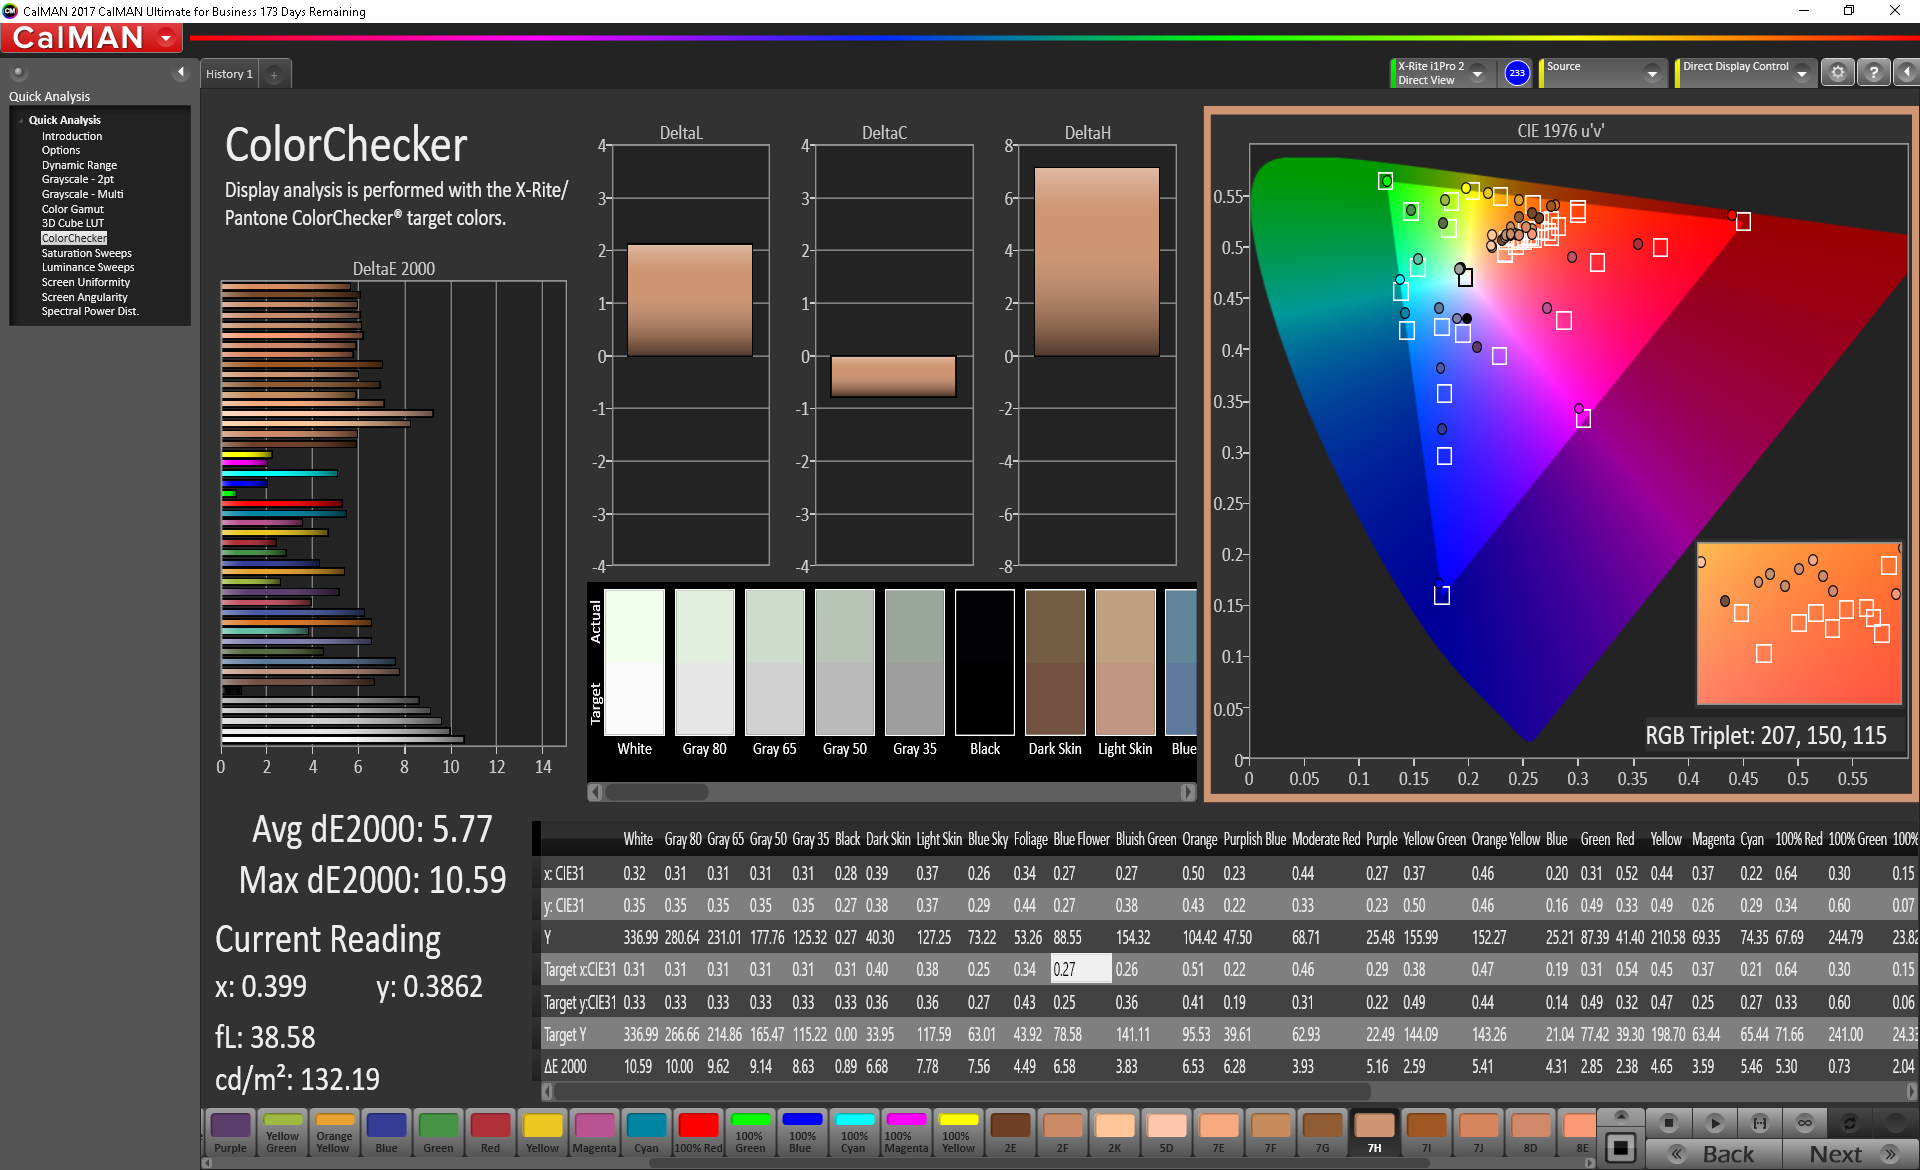Collapse the right-side panel with arrow

click(x=1907, y=73)
